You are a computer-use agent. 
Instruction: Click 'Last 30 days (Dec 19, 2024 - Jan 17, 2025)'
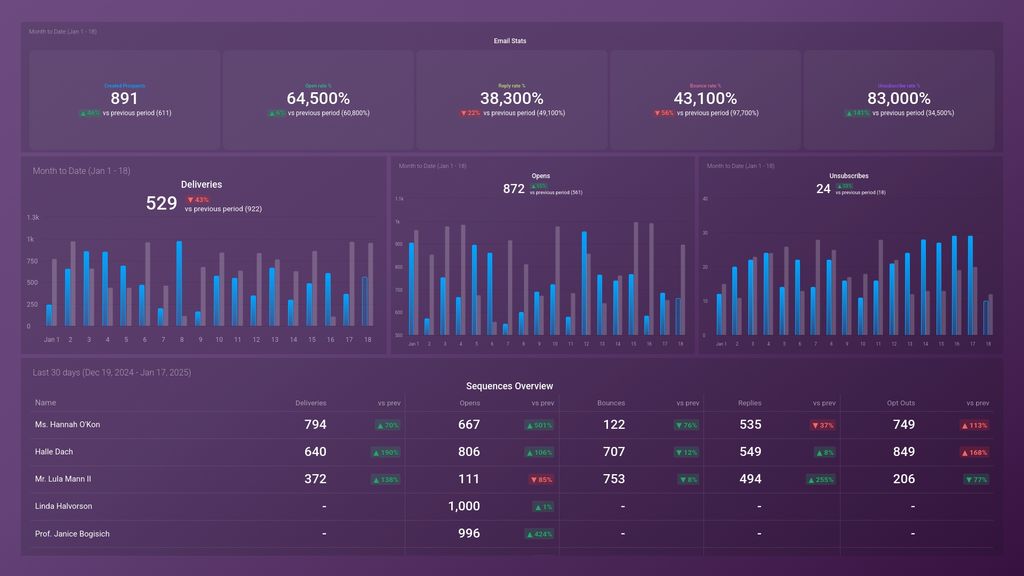(112, 372)
